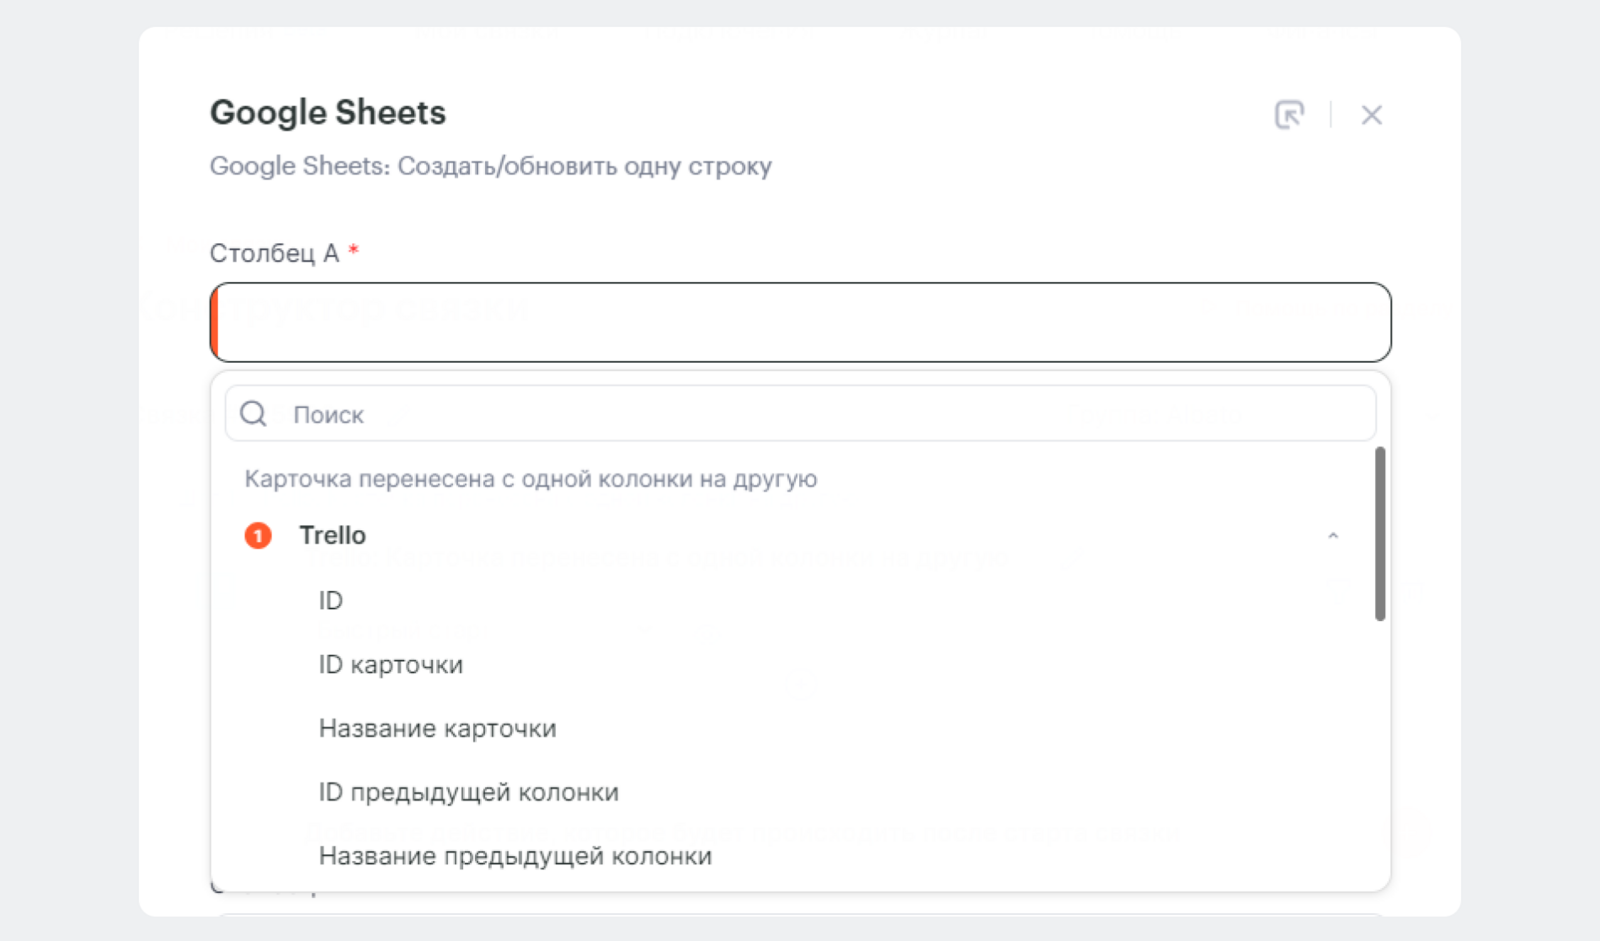Select ID предыдущей колонки

(x=468, y=793)
